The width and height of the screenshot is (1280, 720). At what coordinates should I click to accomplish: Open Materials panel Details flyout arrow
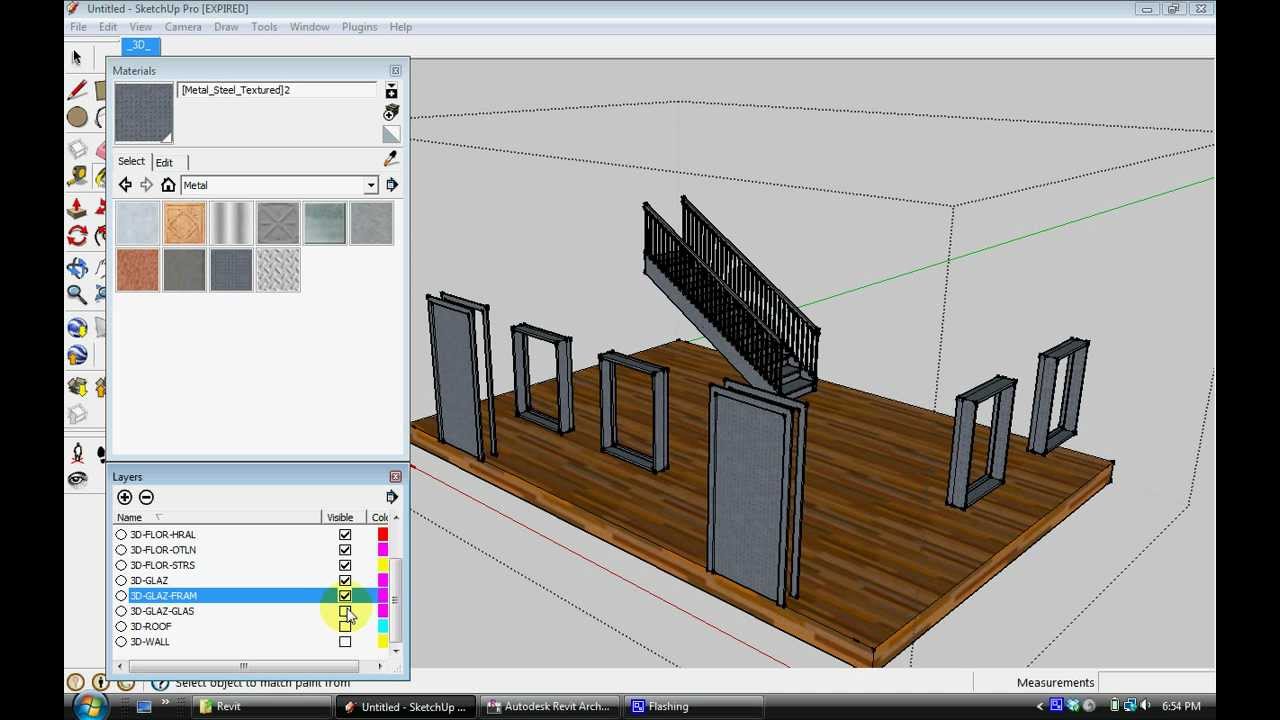pyautogui.click(x=391, y=185)
